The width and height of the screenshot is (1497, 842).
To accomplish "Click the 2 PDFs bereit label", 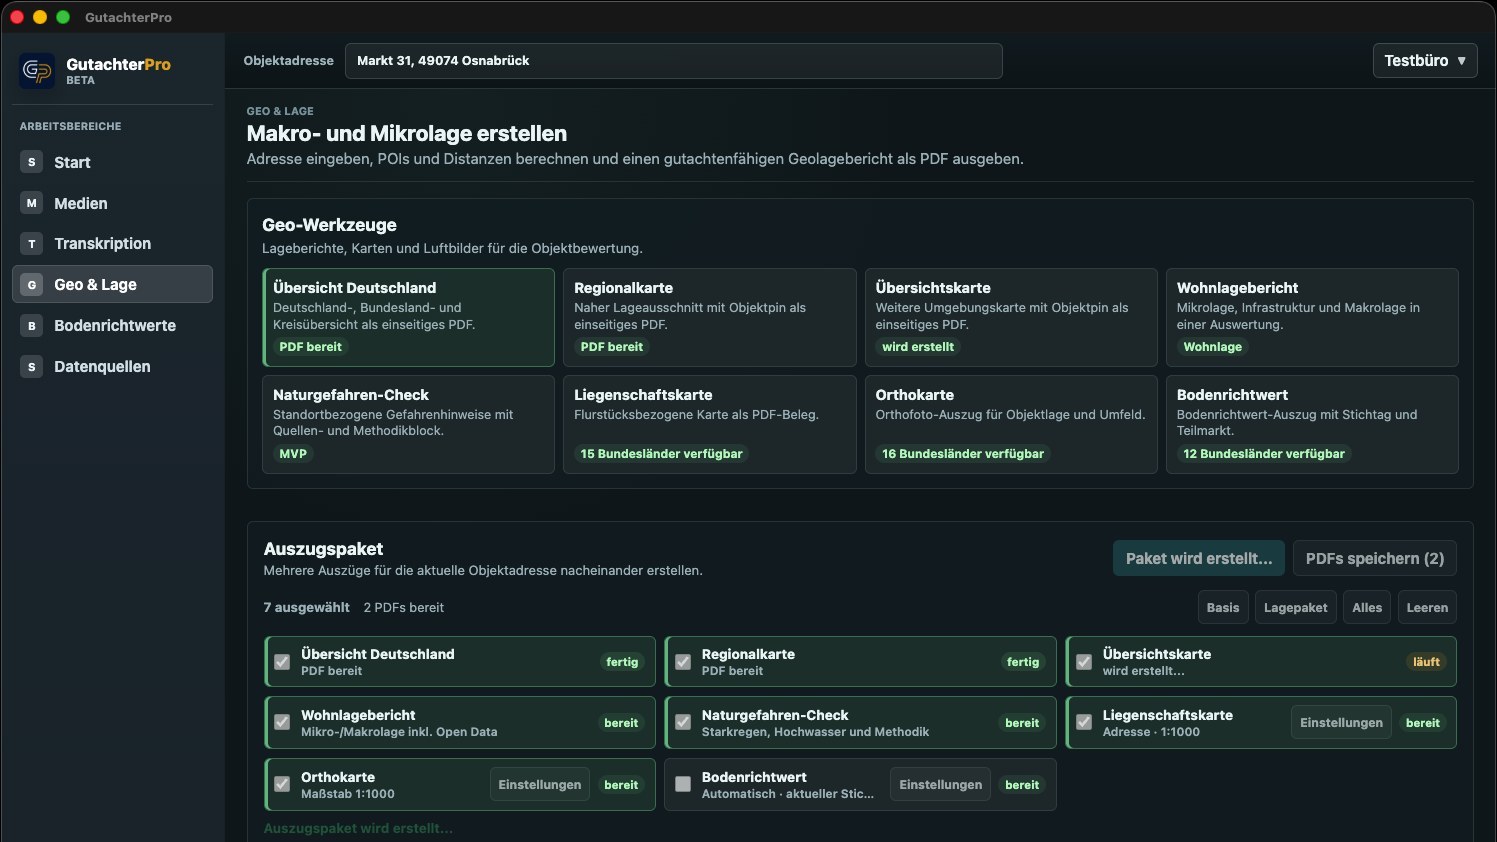I will [x=404, y=607].
